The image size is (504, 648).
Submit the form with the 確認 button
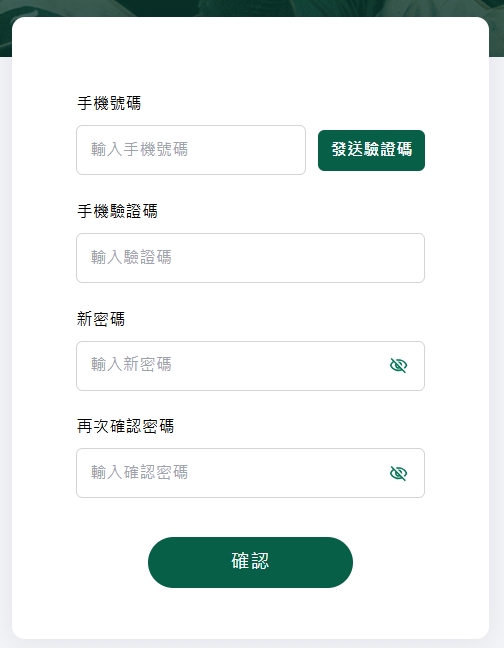[x=250, y=562]
